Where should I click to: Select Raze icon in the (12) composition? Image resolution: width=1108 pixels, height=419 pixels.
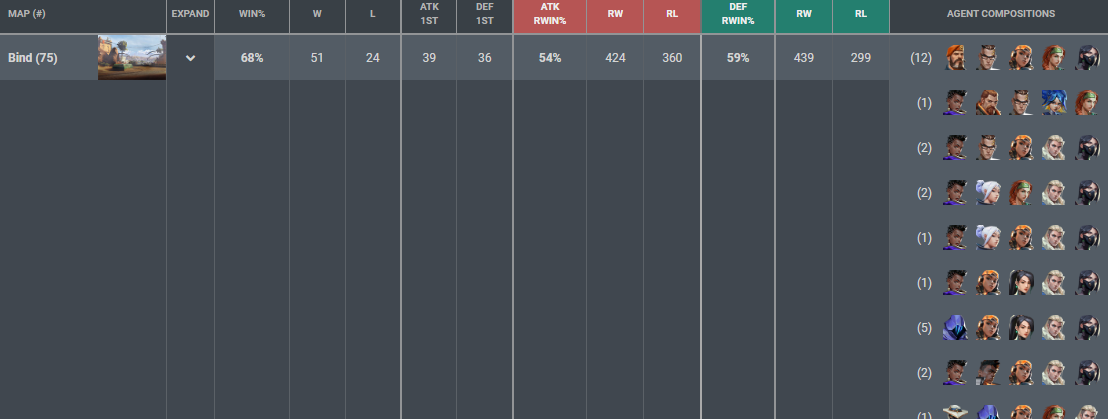pyautogui.click(x=1021, y=58)
